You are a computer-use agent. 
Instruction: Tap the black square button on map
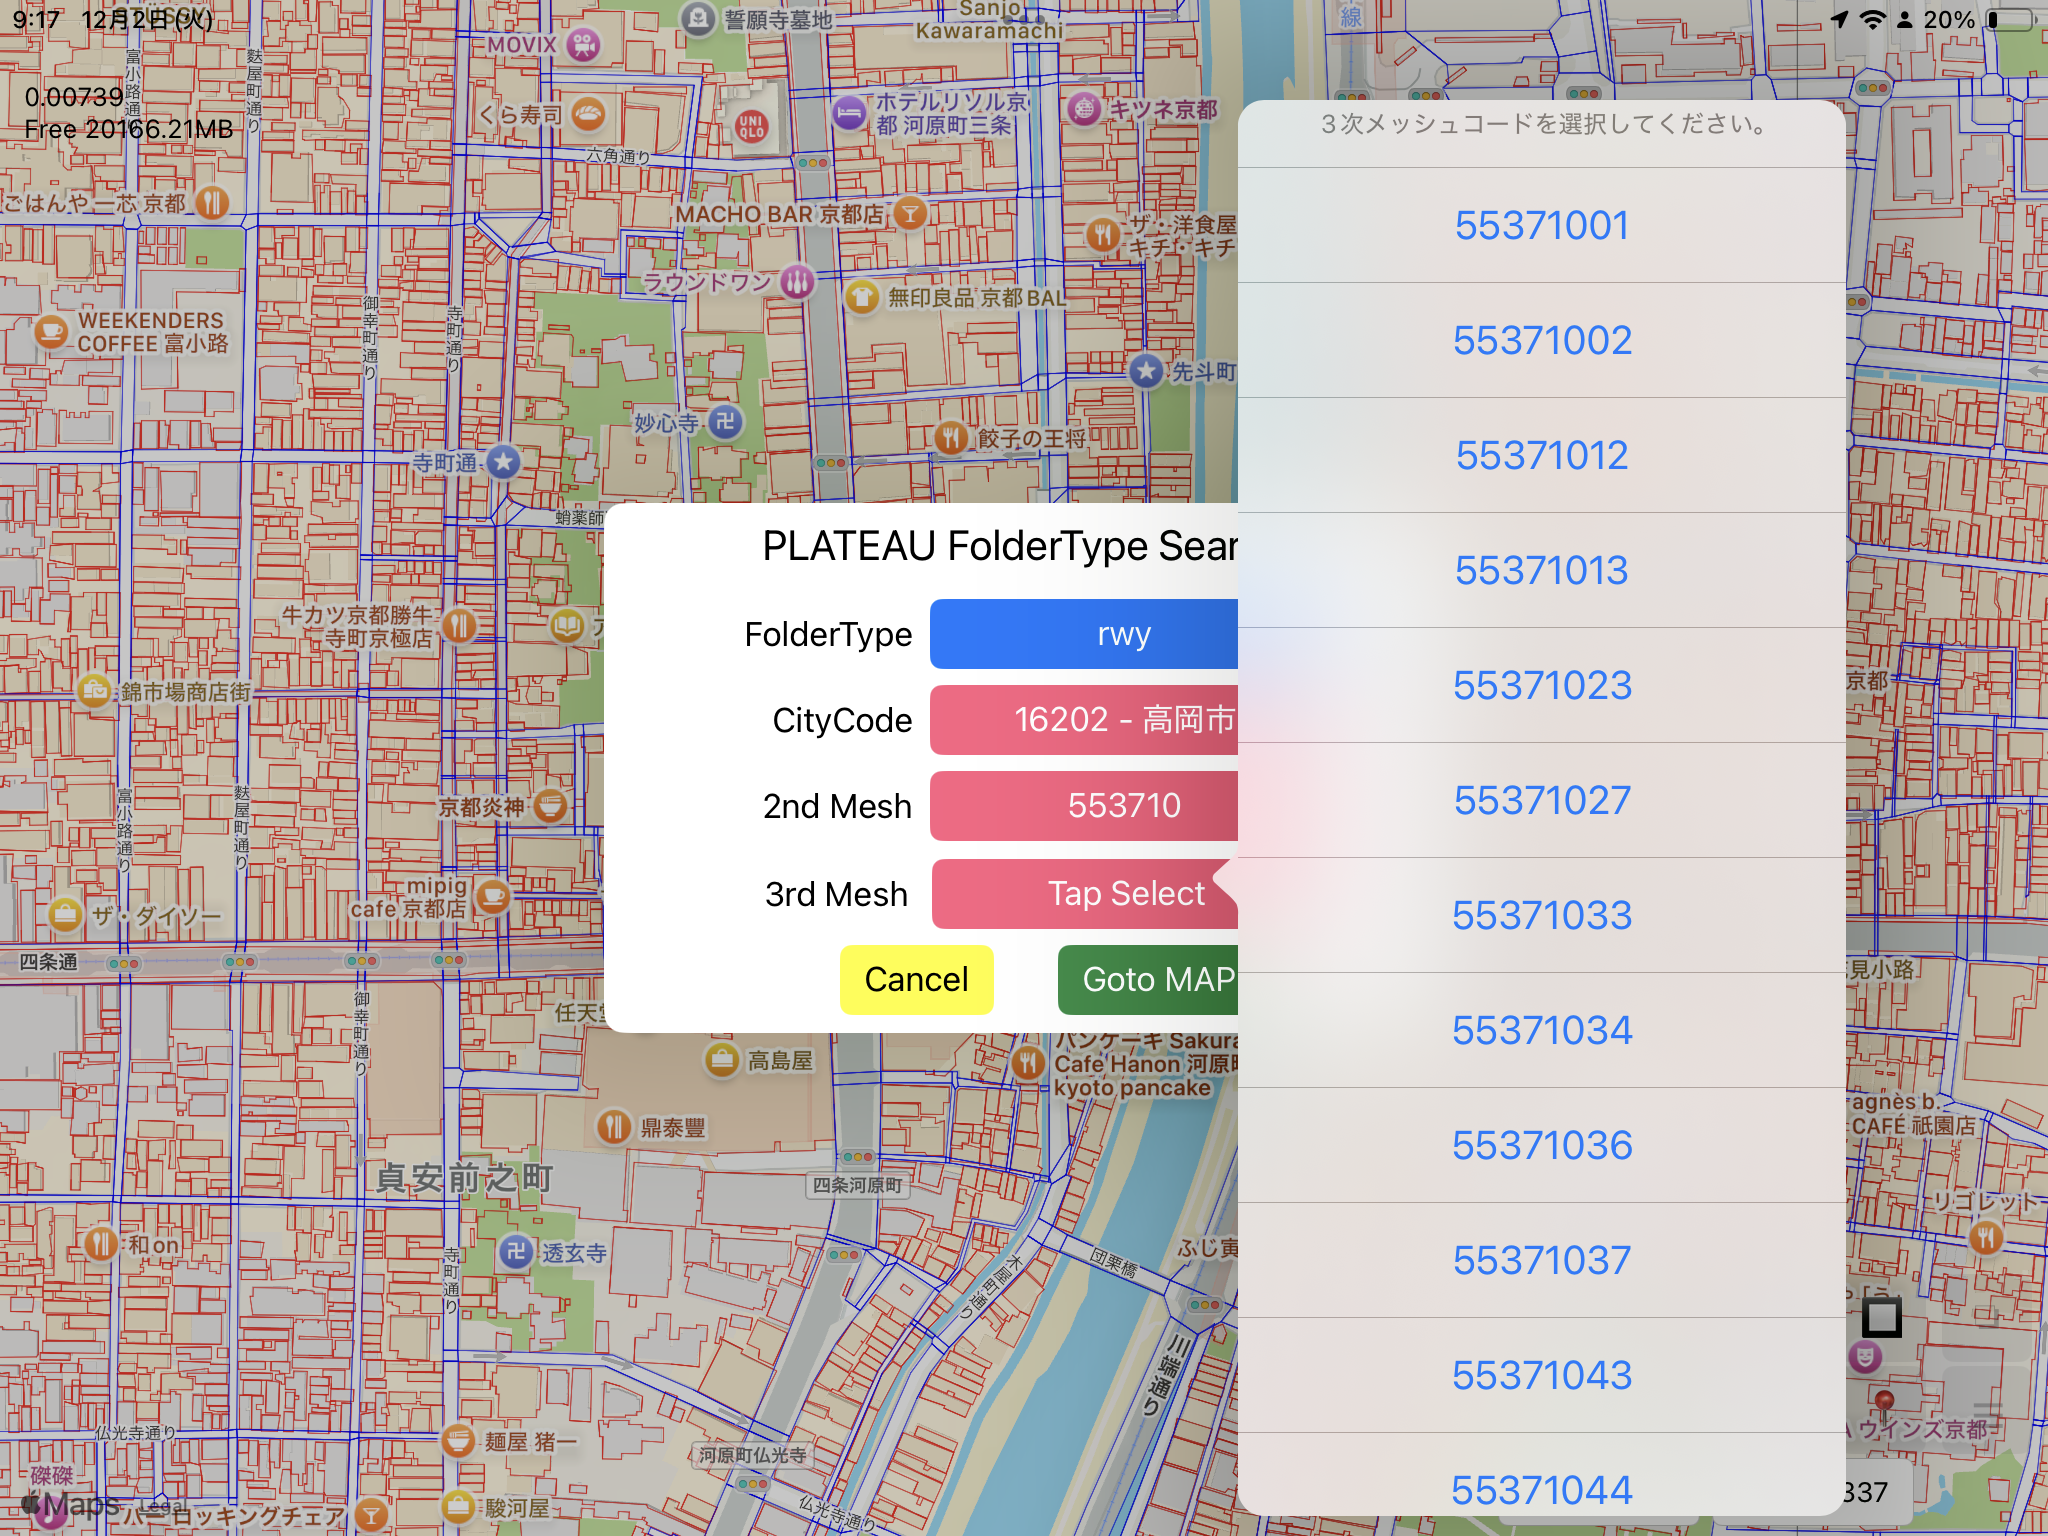(x=1881, y=1317)
